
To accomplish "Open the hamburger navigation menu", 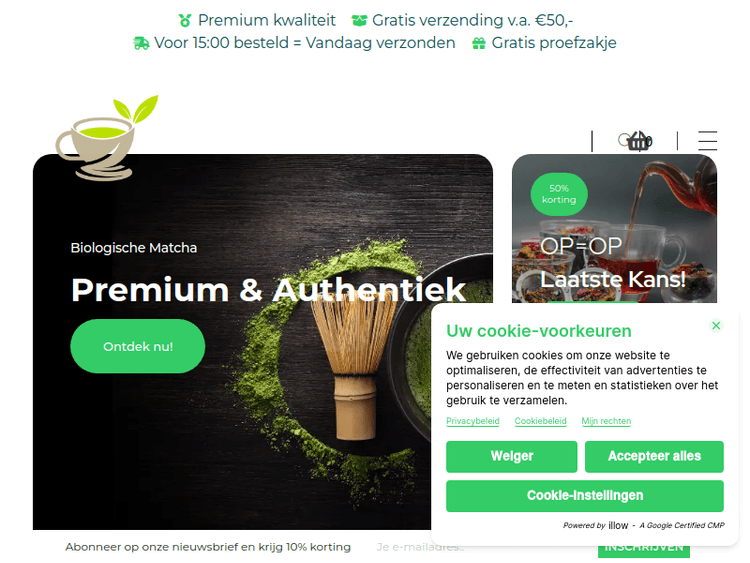I will 707,141.
